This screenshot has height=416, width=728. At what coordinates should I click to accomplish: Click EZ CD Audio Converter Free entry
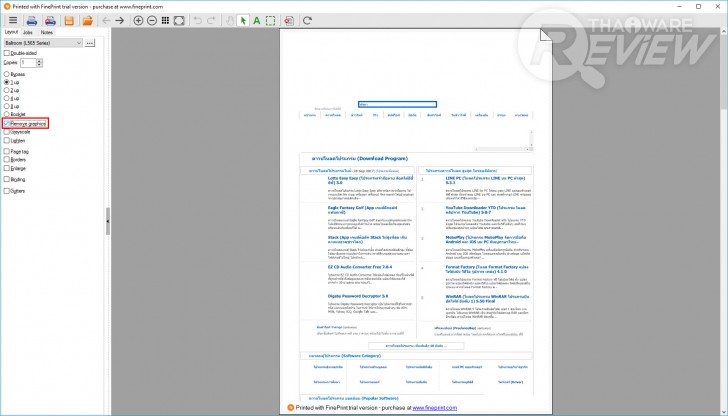click(360, 267)
